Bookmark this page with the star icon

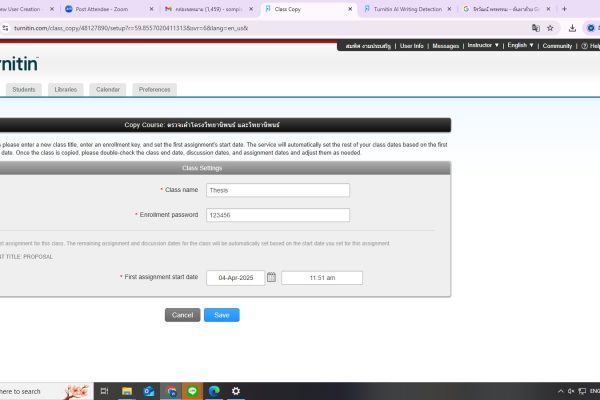(x=550, y=28)
